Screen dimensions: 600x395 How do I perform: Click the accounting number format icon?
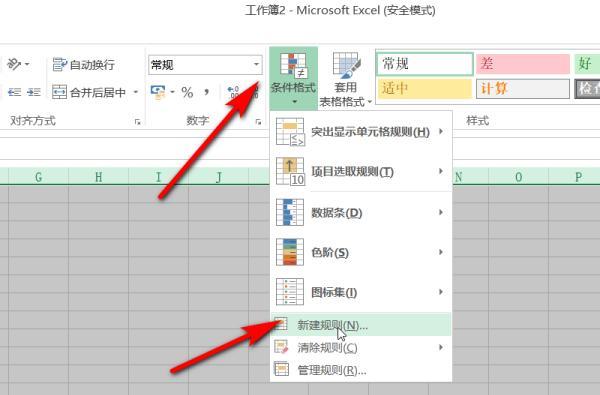click(x=158, y=92)
